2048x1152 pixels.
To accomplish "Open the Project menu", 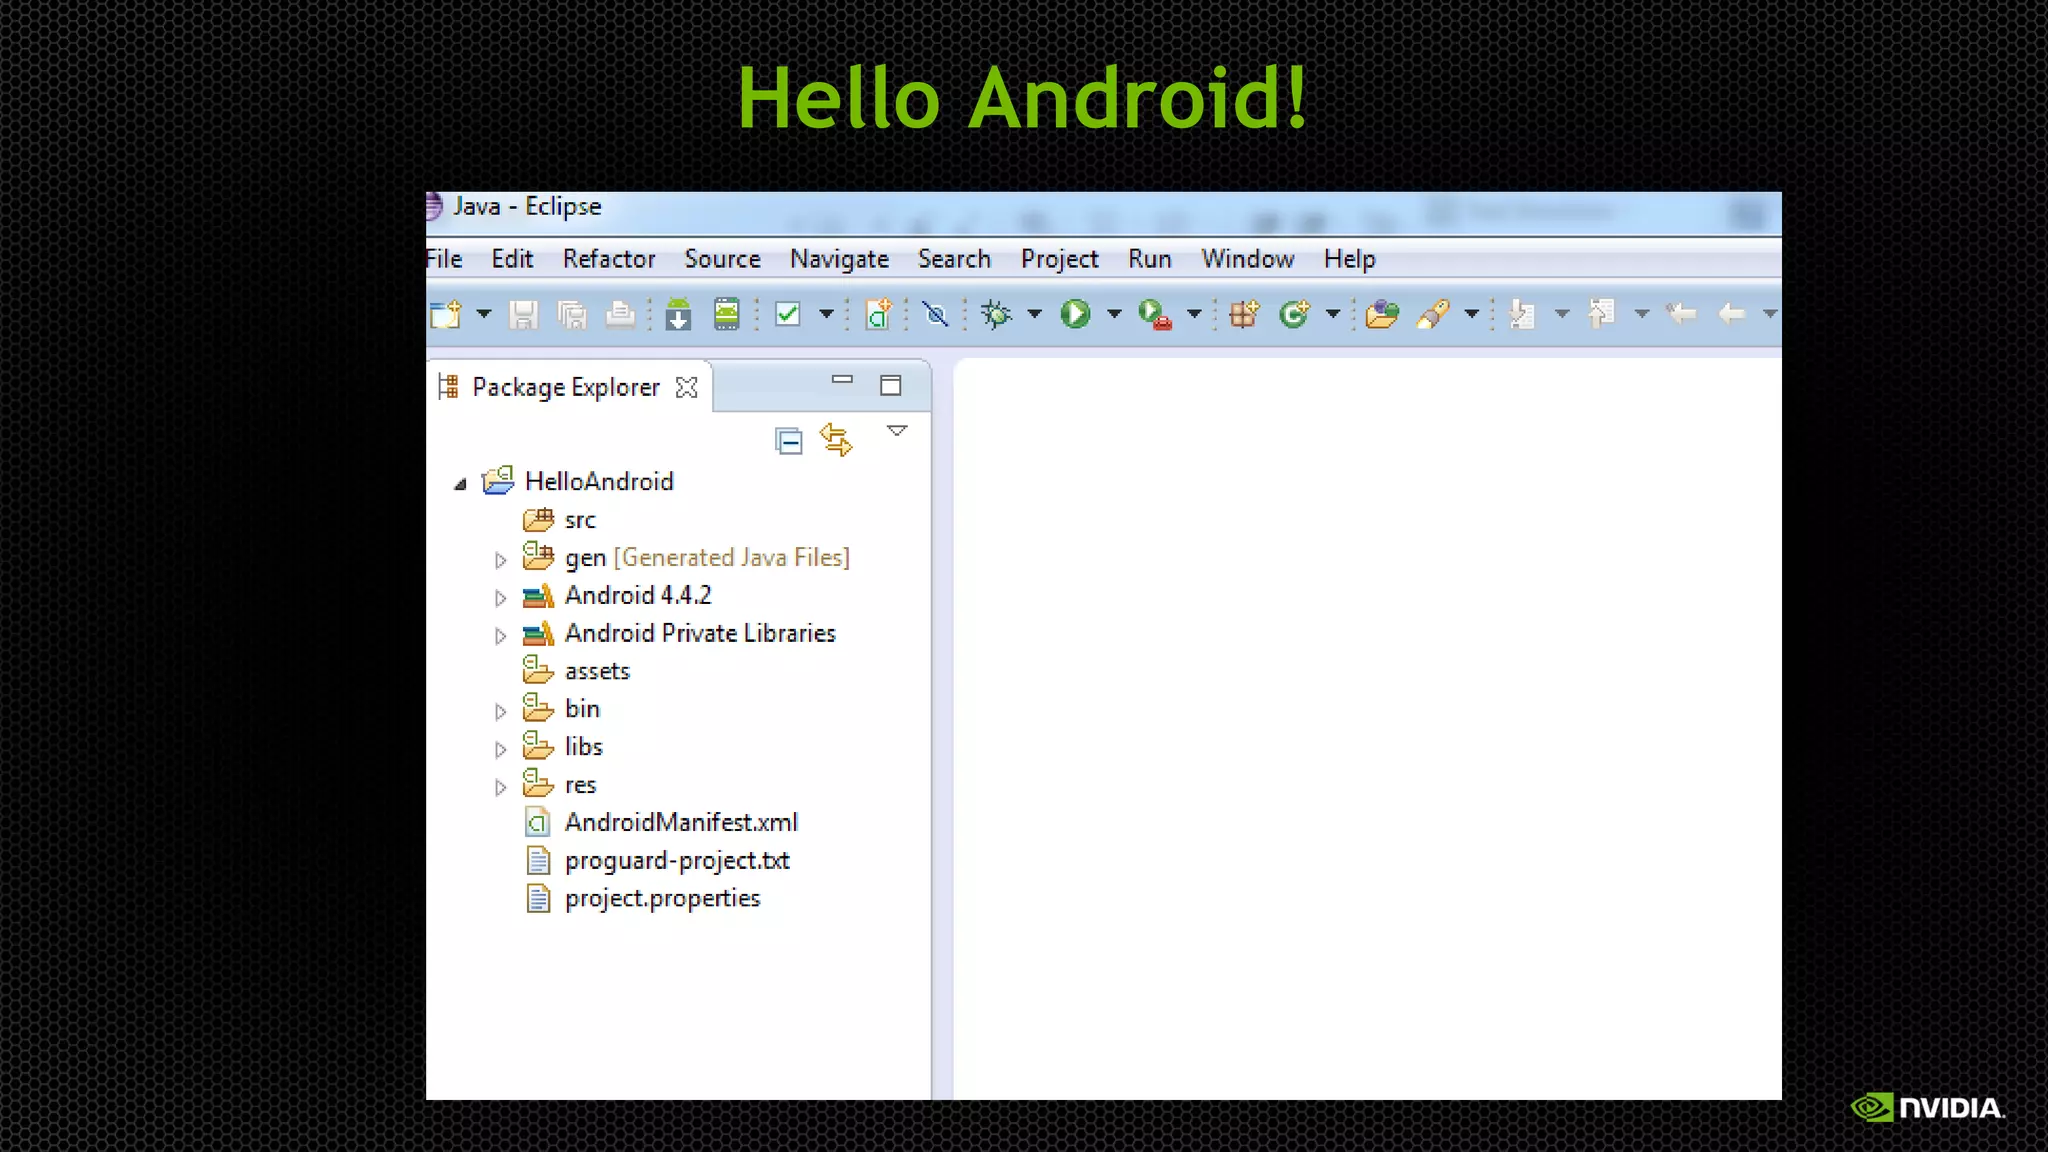I will [x=1060, y=260].
